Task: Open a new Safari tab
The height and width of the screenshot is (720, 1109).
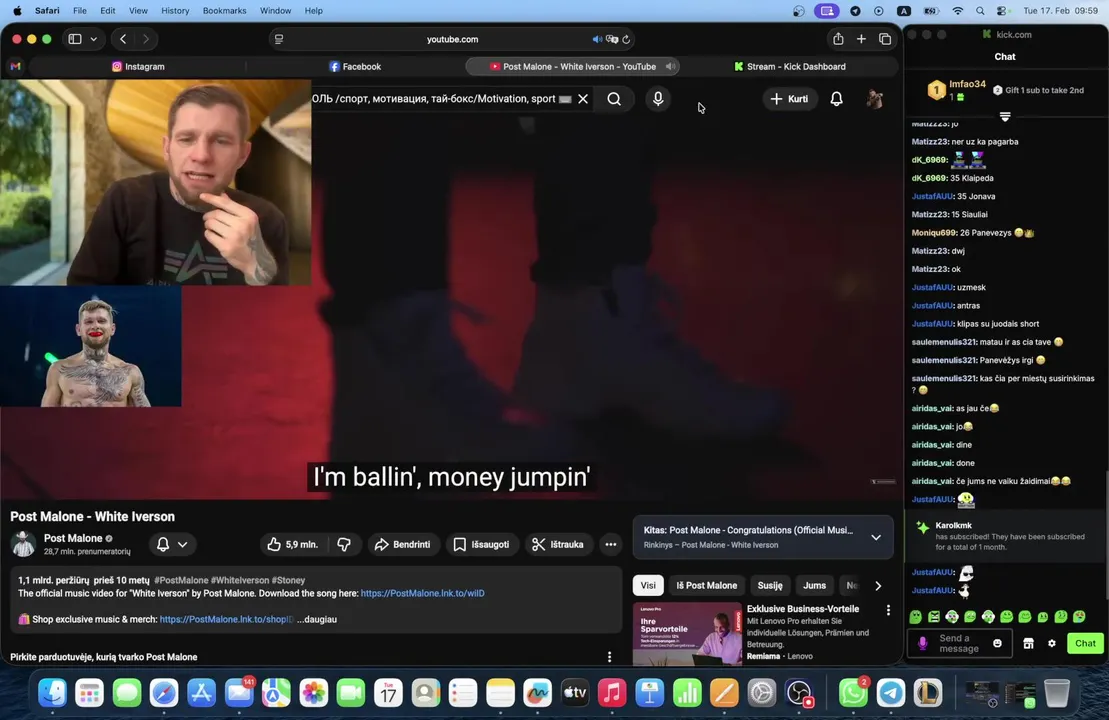Action: click(x=861, y=39)
